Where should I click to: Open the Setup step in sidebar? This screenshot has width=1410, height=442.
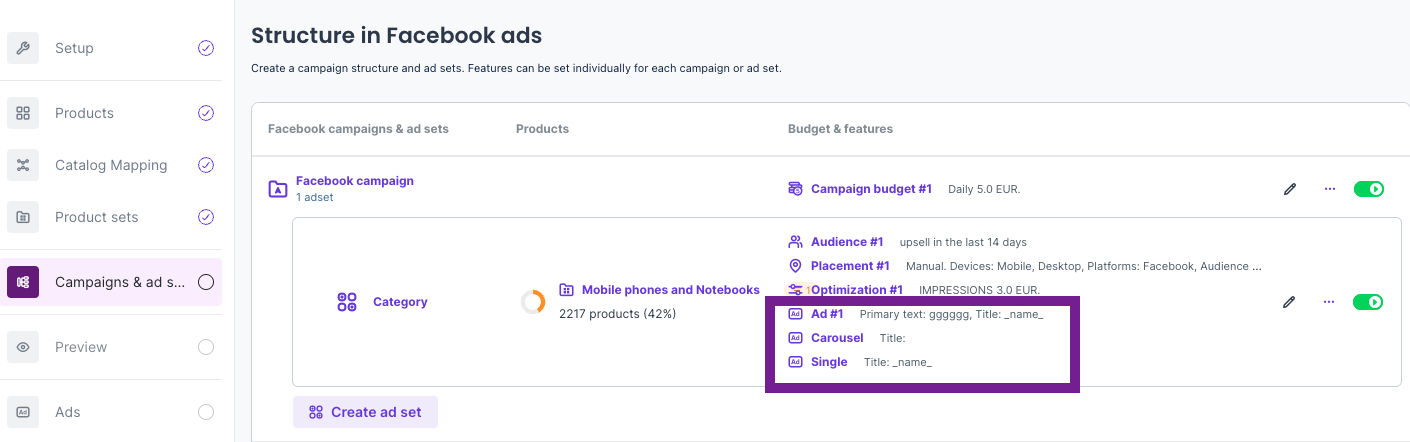(74, 48)
